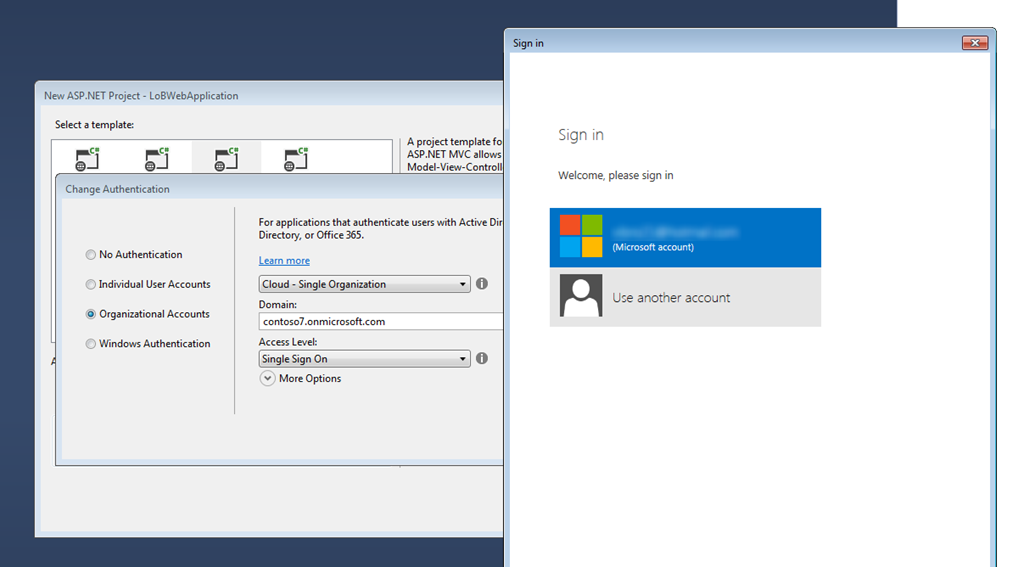Select the highlighted third template icon
The image size is (1024, 567).
pyautogui.click(x=226, y=159)
